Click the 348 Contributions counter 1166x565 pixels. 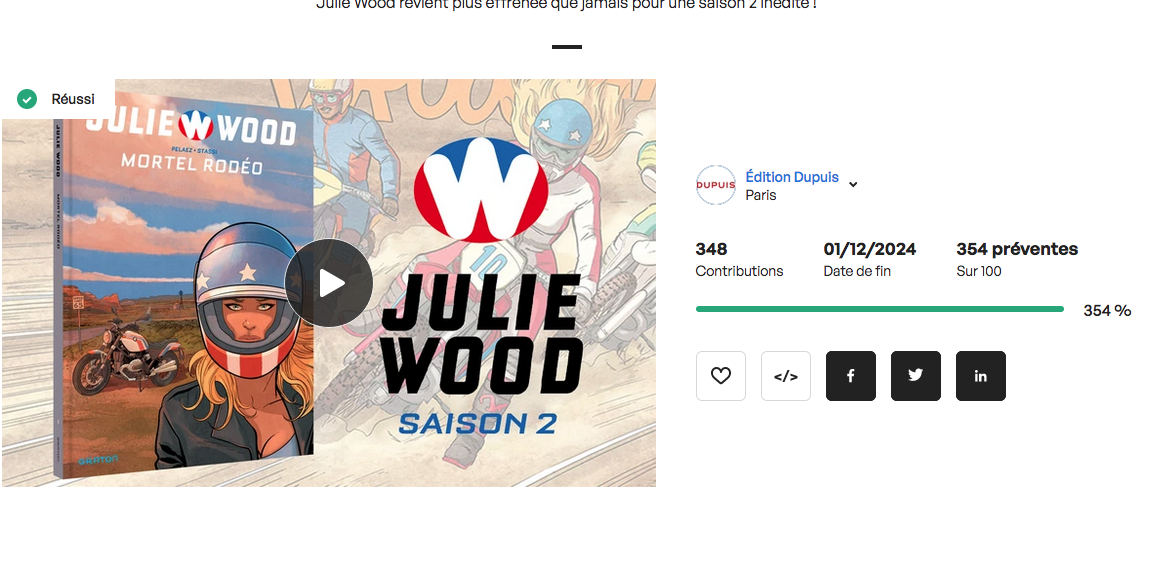pyautogui.click(x=739, y=259)
